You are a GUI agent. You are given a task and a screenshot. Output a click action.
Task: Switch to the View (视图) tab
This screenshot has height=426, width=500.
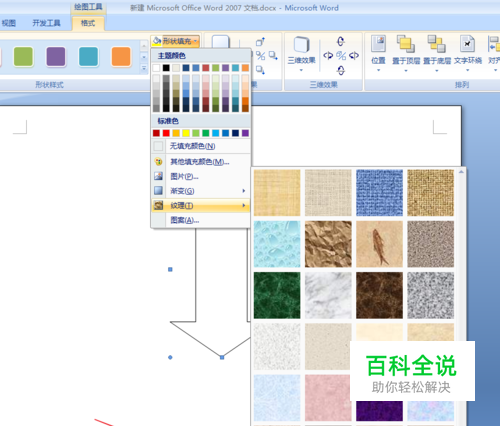tap(9, 23)
